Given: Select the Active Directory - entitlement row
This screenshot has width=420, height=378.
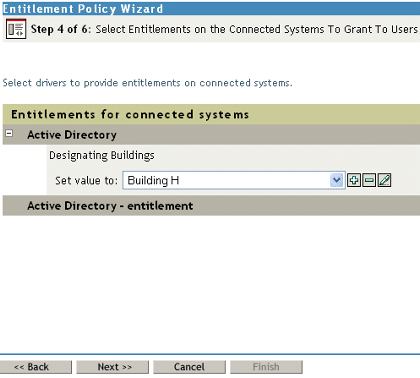Looking at the screenshot, I should click(x=211, y=206).
